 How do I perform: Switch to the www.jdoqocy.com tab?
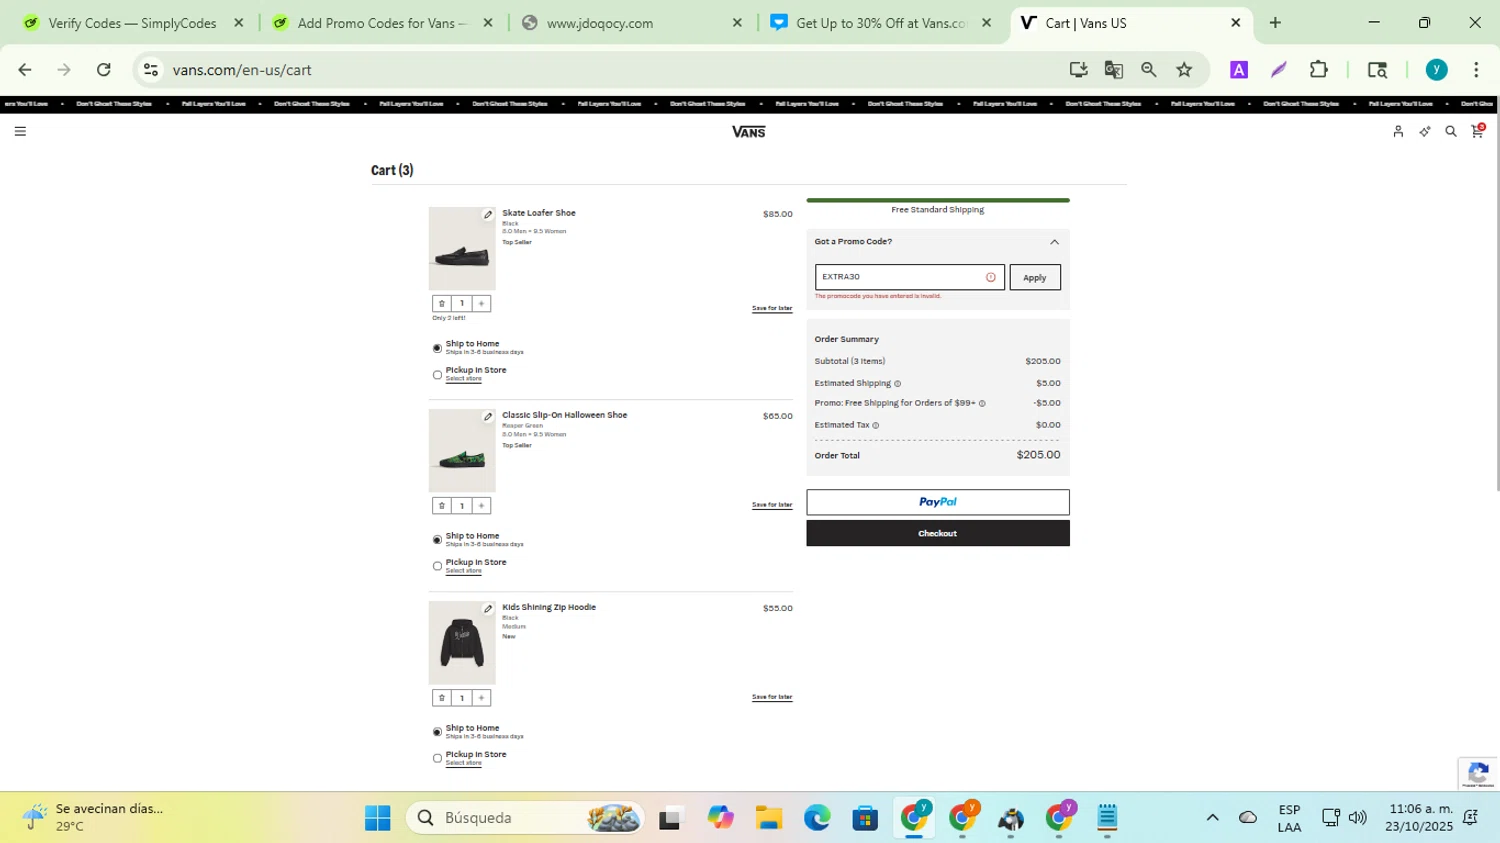[630, 23]
